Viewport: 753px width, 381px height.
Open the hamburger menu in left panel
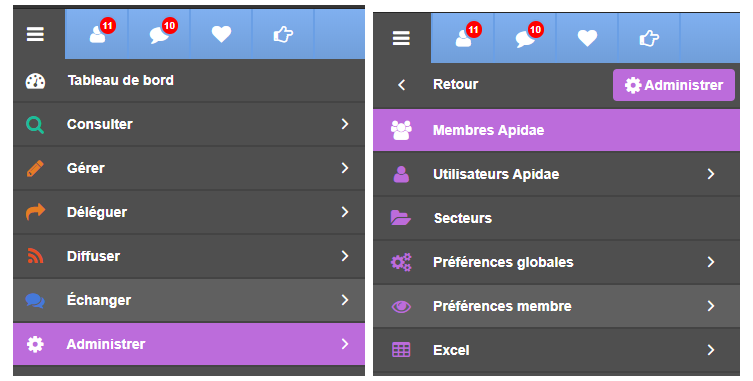click(36, 34)
